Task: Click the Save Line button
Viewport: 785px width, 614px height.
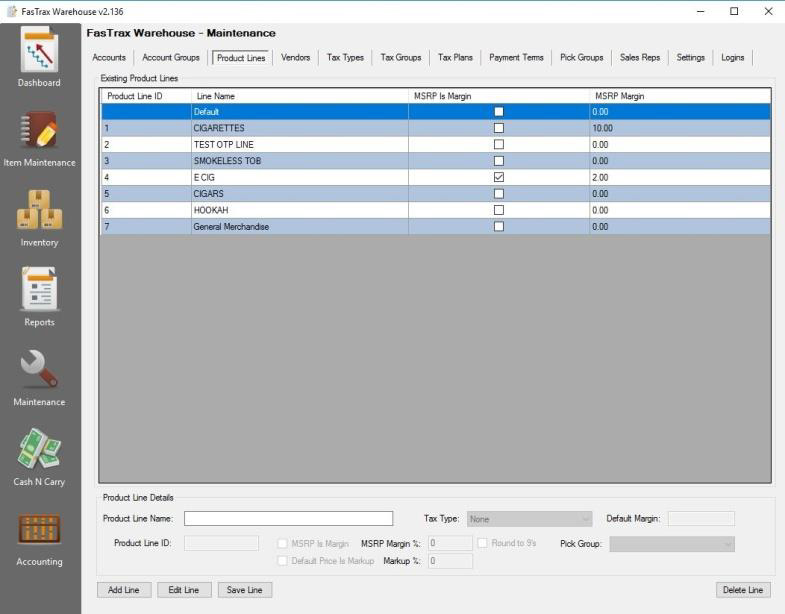Action: 244,590
